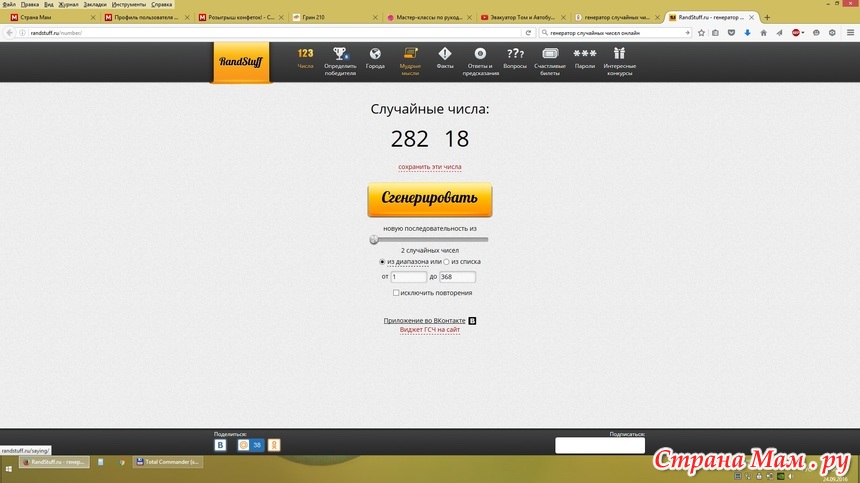
Task: Open the Виджет ГСЧ на сайт link
Action: (x=429, y=330)
